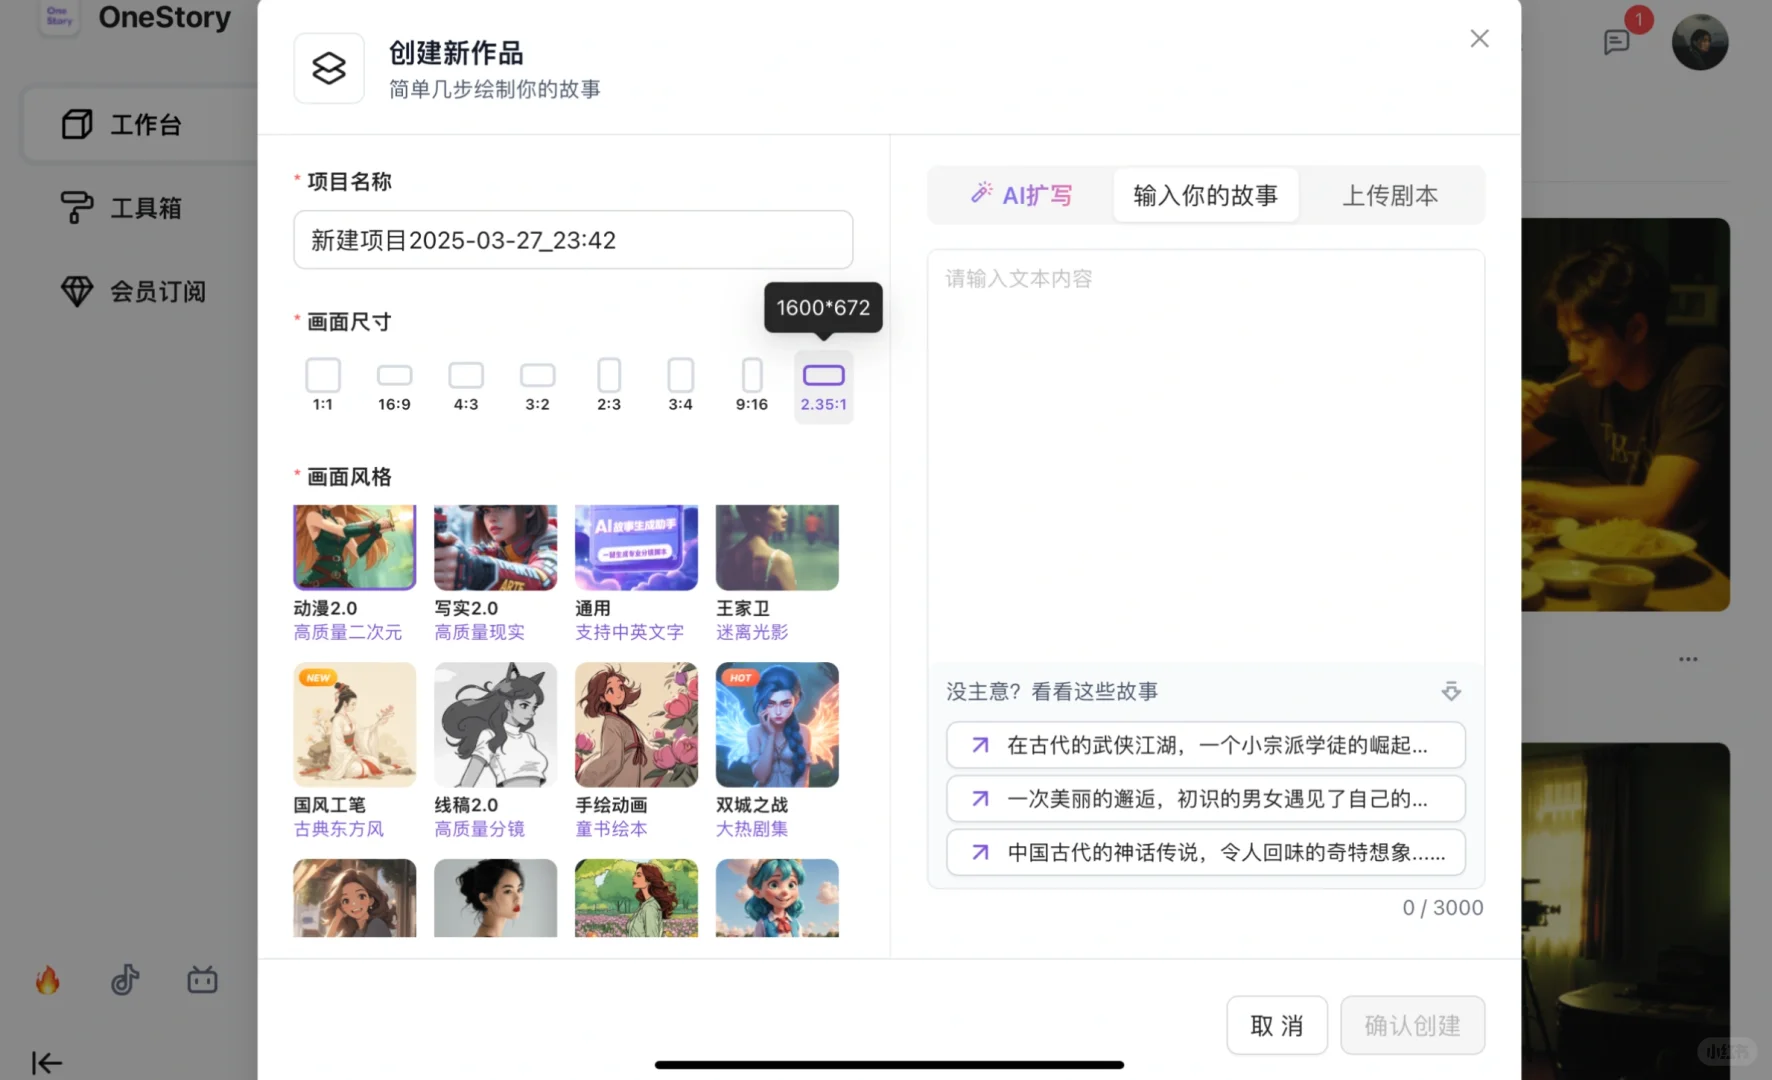This screenshot has width=1772, height=1080.
Task: Open the ellipsis options menu on the right
Action: click(1687, 658)
